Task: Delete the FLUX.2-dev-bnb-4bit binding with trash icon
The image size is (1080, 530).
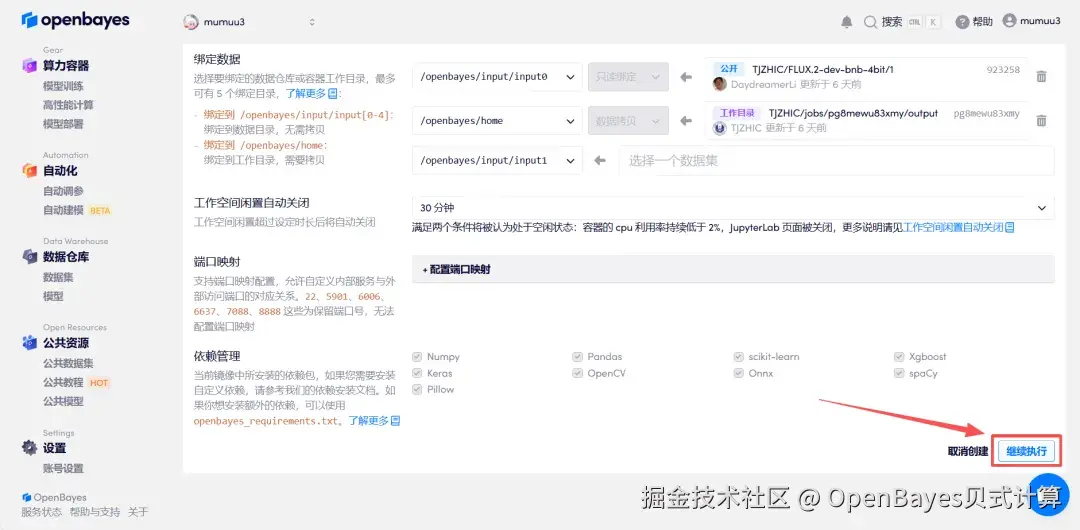Action: click(x=1041, y=77)
